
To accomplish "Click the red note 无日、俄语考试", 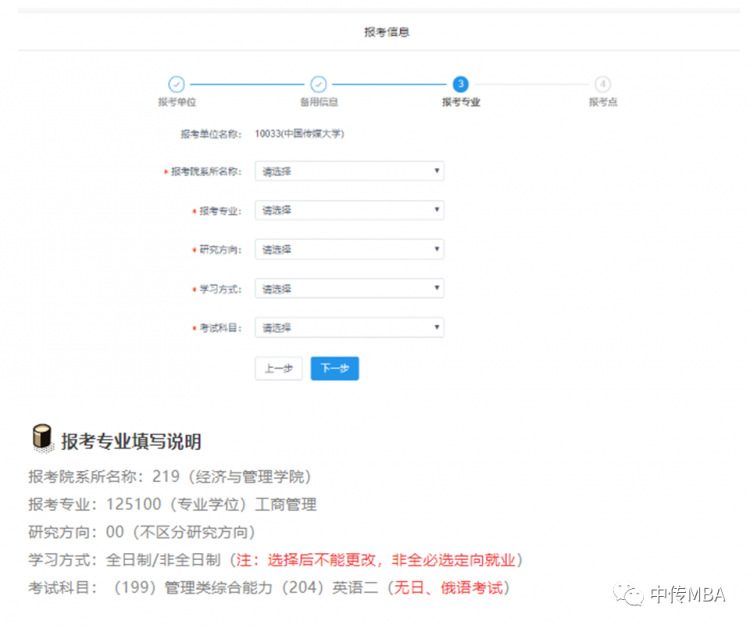I will tap(449, 587).
